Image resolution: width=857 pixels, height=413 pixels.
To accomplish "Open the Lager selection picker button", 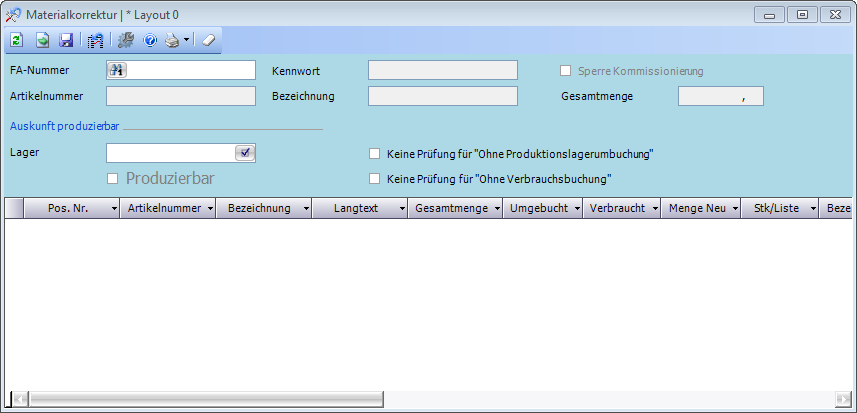I will click(246, 153).
